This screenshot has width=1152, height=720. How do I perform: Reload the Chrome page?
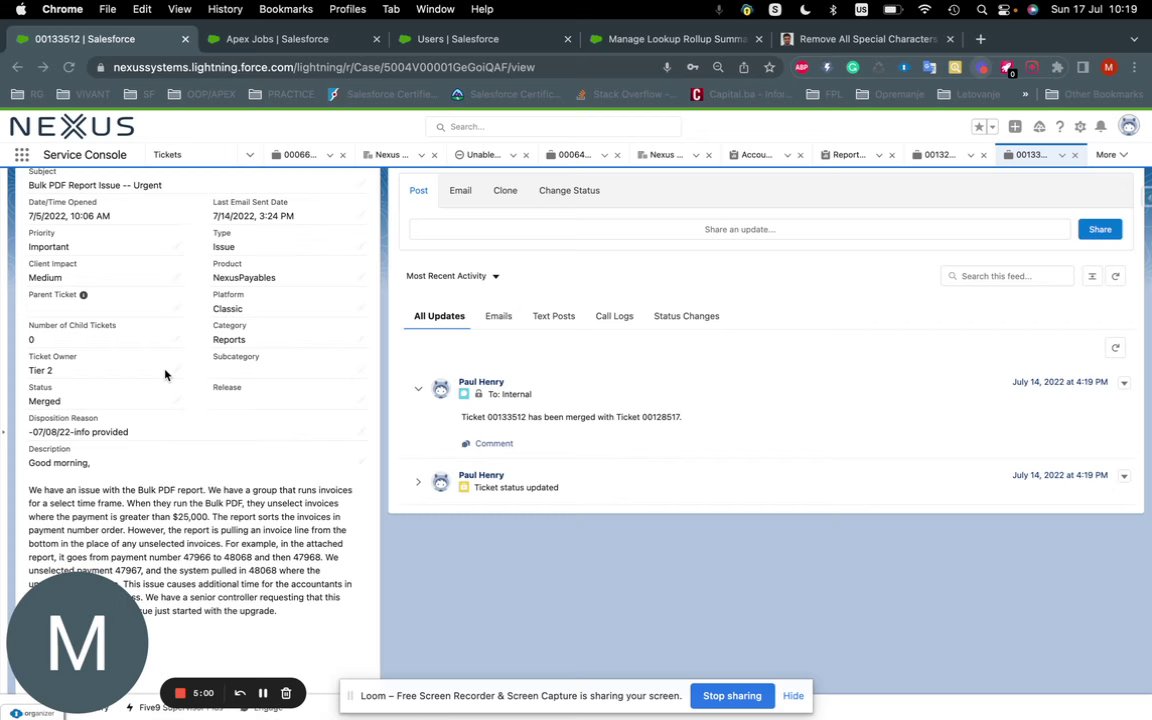pyautogui.click(x=68, y=67)
